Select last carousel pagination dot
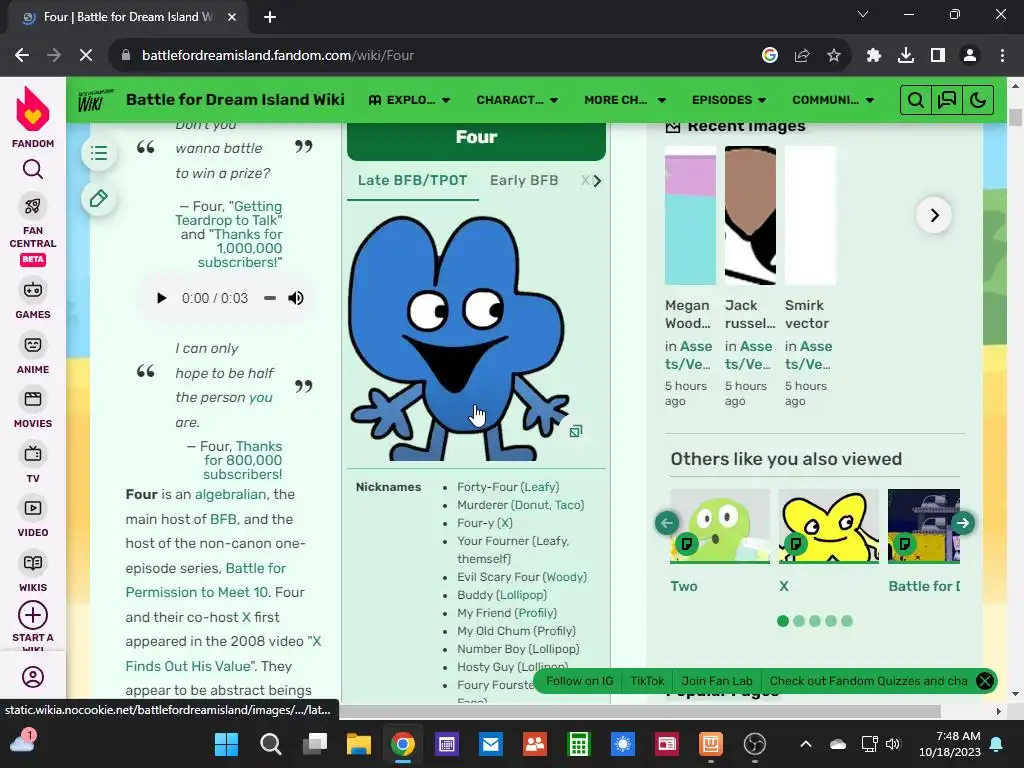The width and height of the screenshot is (1024, 768). click(847, 621)
